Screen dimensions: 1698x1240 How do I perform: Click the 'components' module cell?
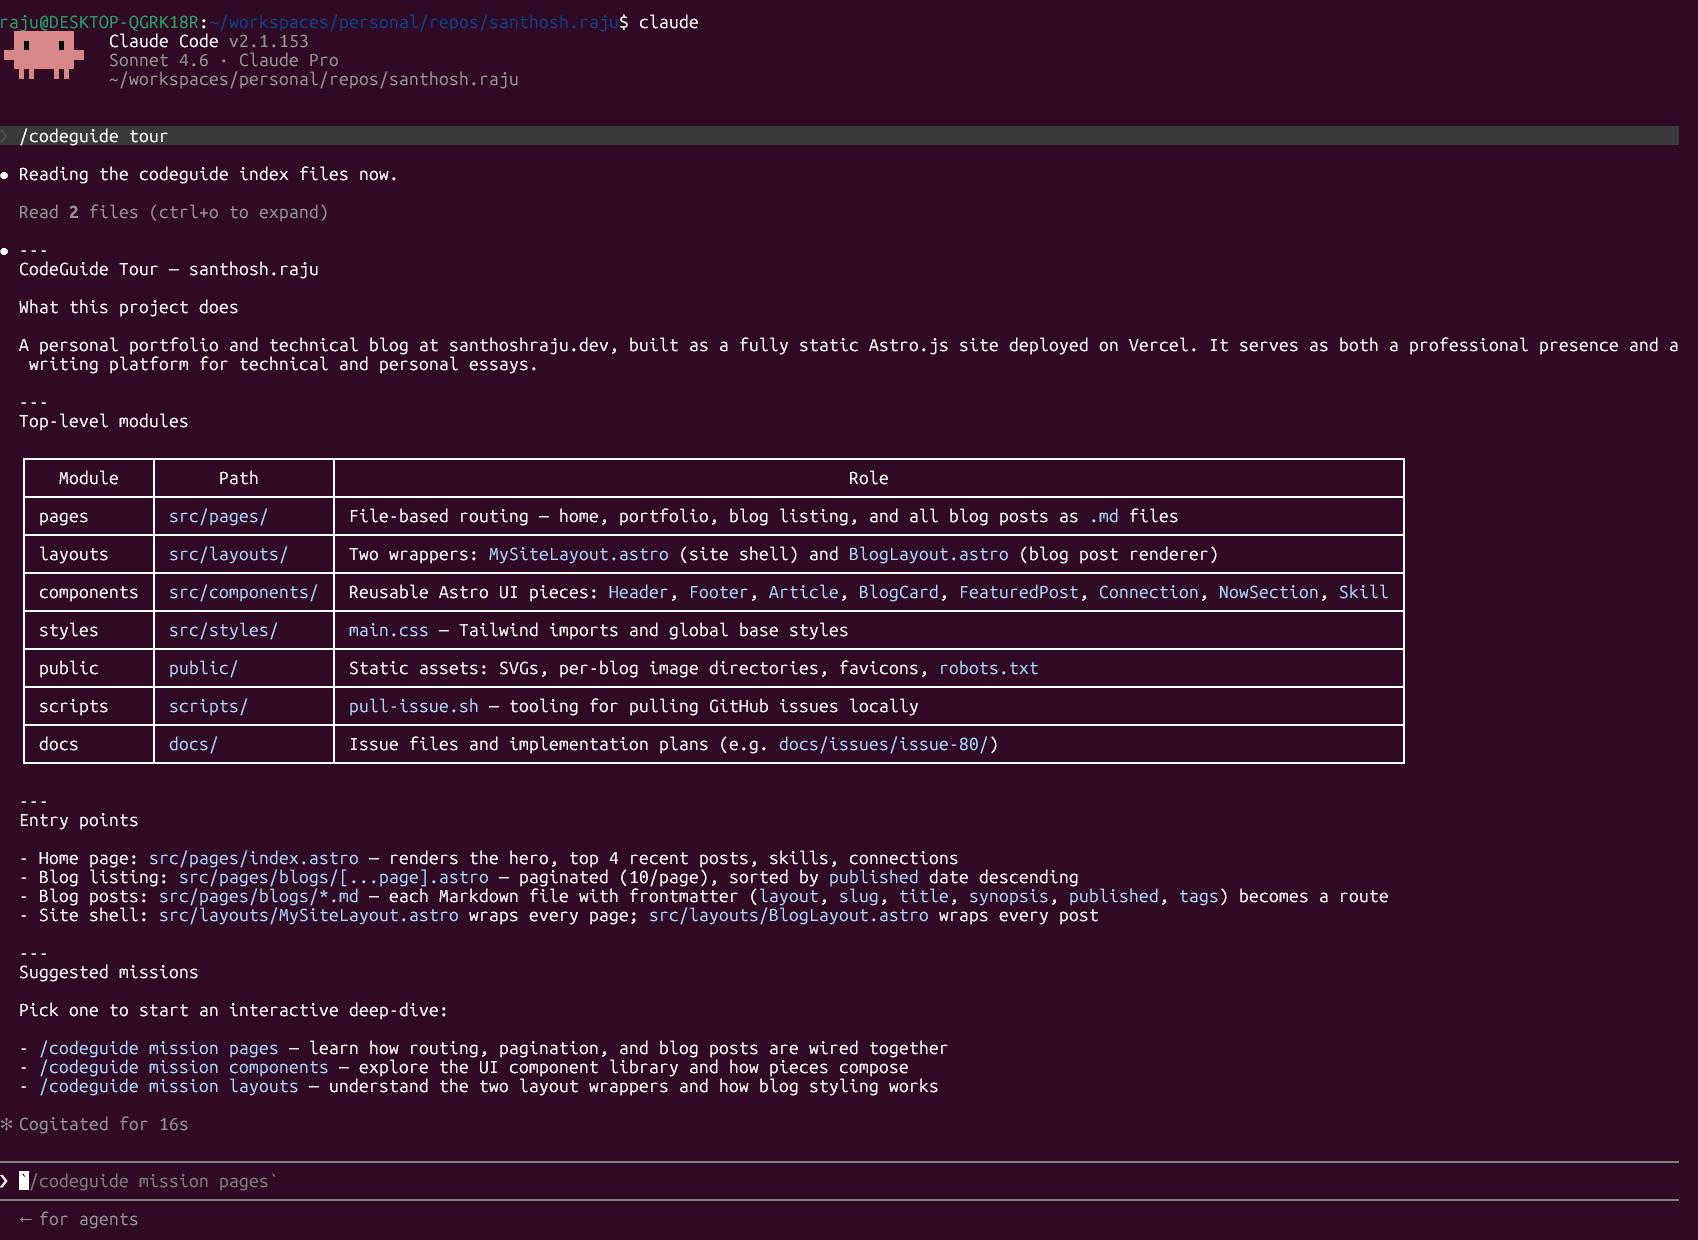(x=88, y=592)
